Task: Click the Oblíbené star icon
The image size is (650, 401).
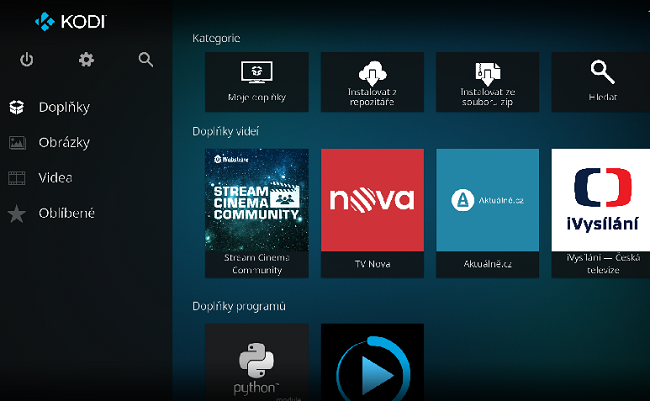Action: 17,214
